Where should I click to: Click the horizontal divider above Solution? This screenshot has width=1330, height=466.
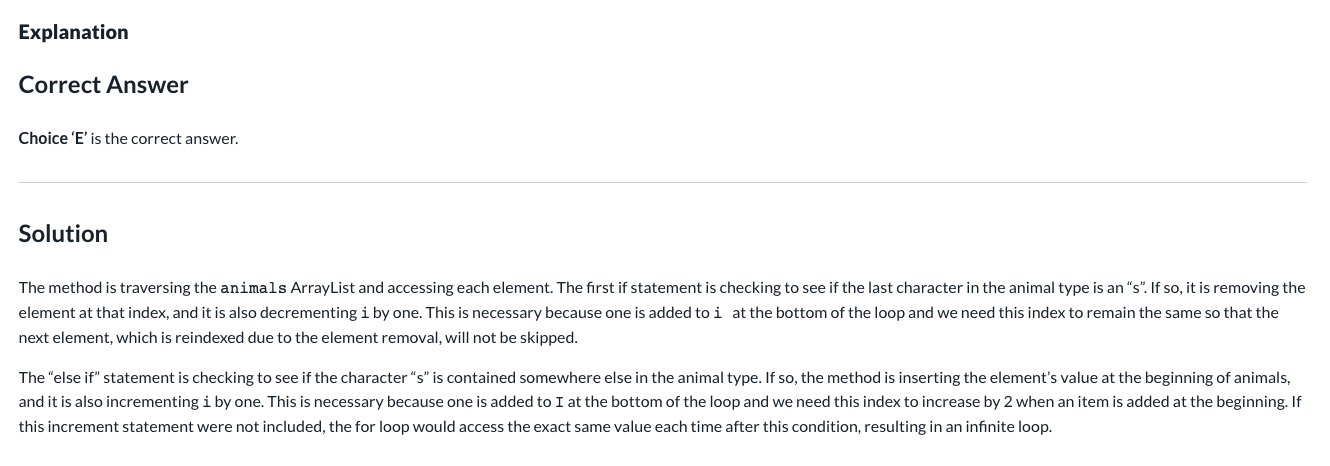[662, 182]
